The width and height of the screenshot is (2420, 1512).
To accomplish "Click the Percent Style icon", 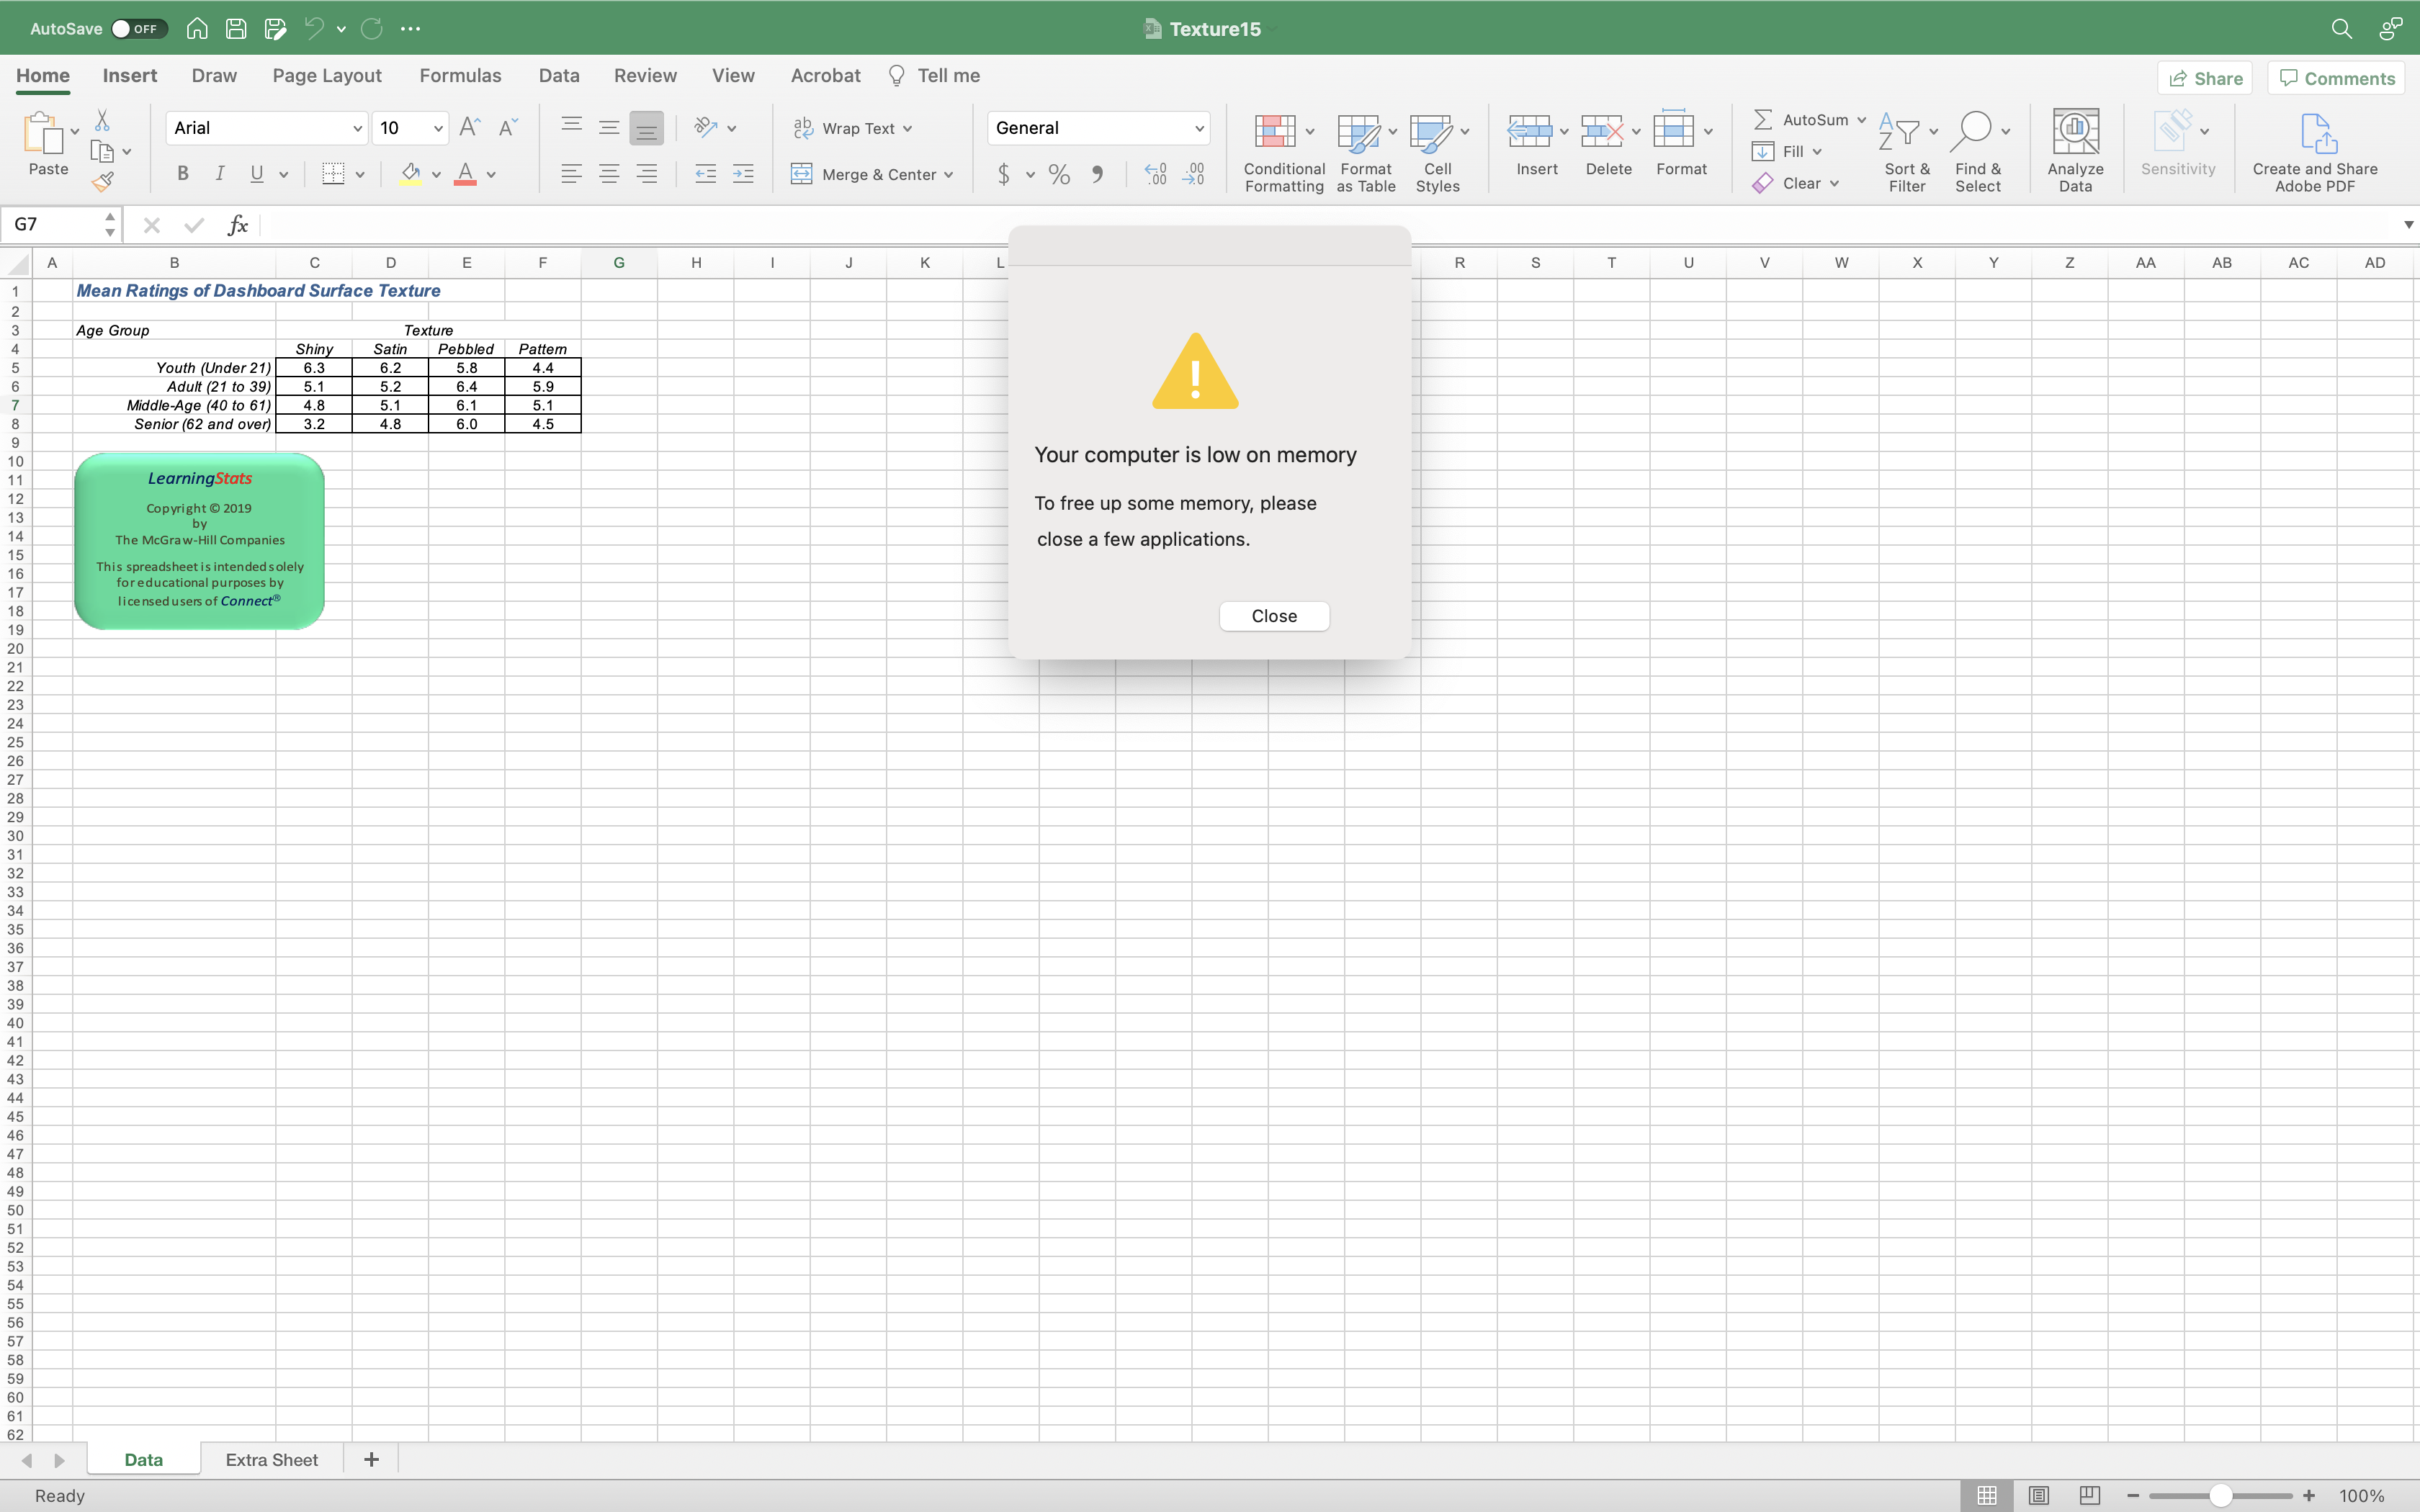I will coord(1059,175).
